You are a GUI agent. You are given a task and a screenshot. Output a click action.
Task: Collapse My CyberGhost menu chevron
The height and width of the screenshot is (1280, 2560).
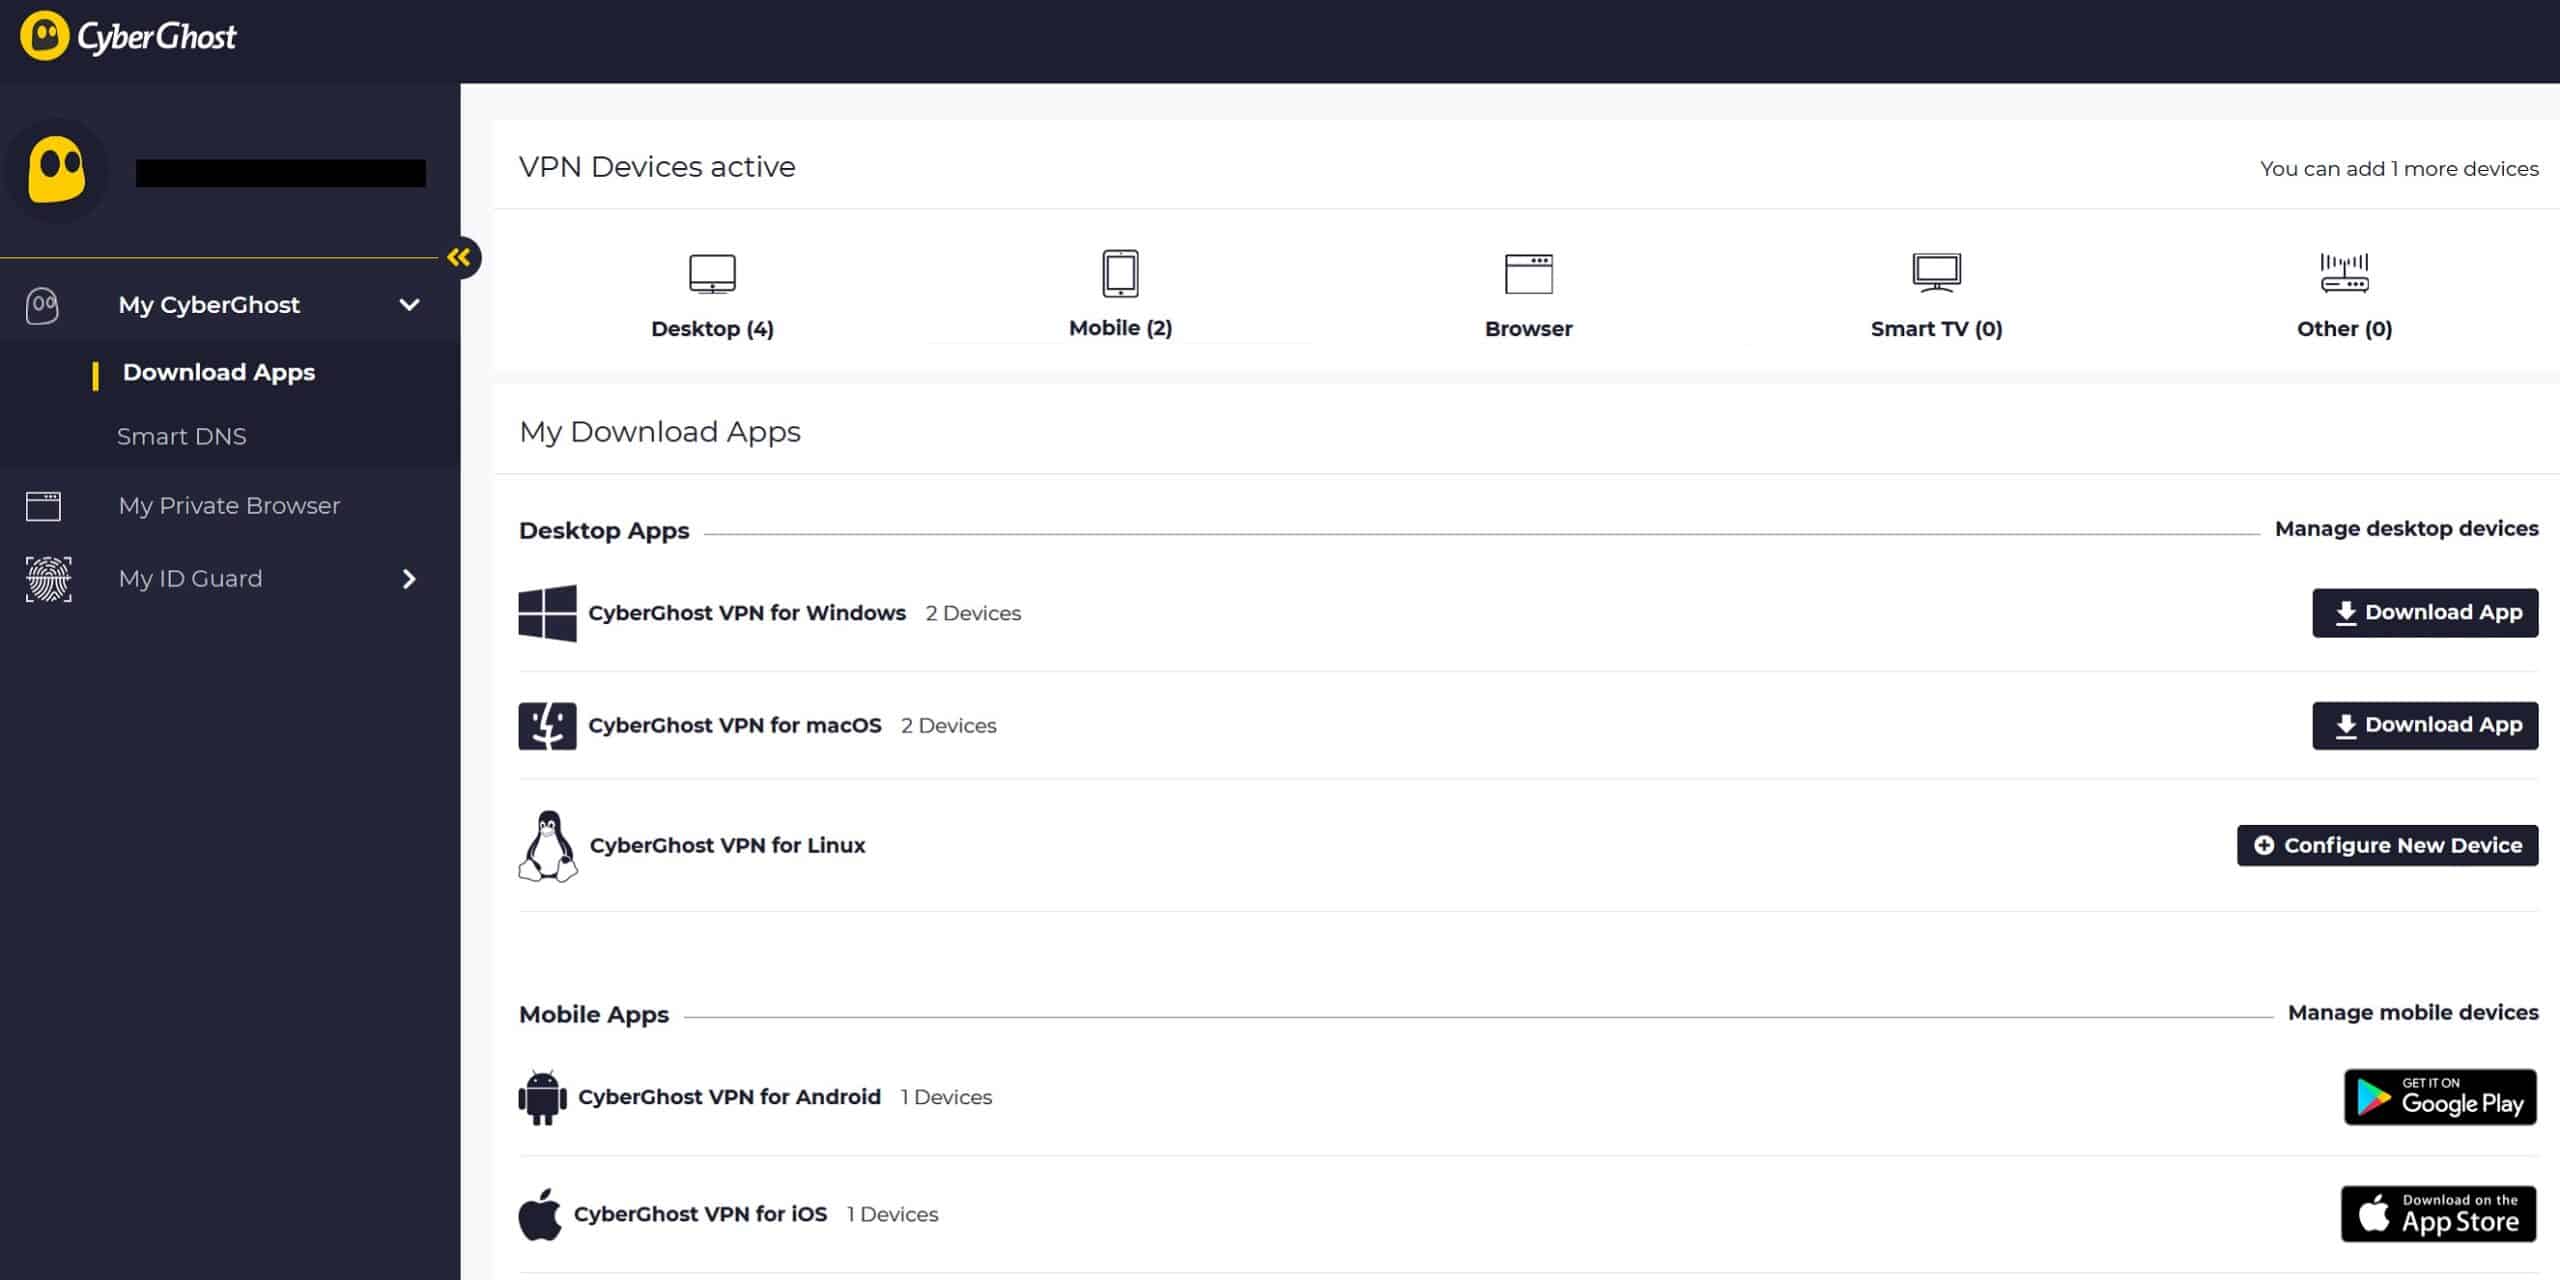[409, 305]
